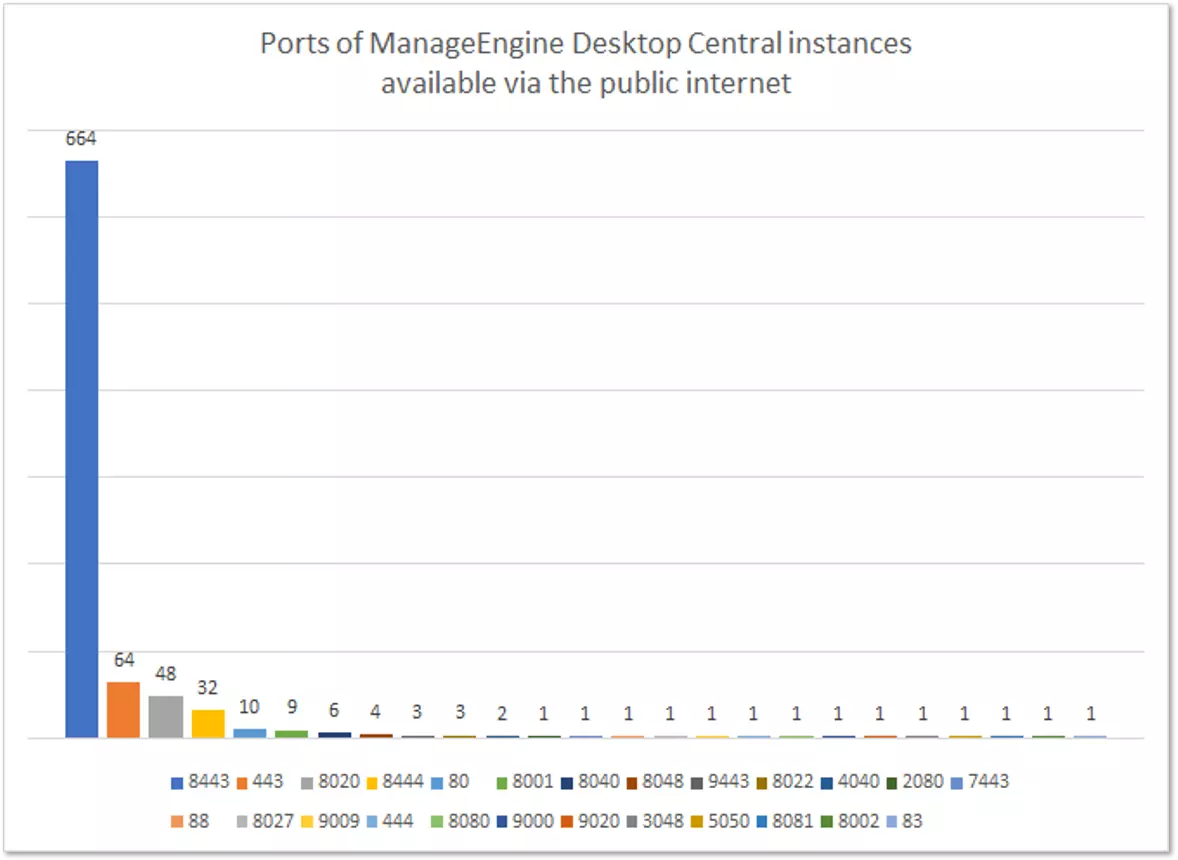1178x860 pixels.
Task: Click the navy legend swatch for 4040
Action: pyautogui.click(x=827, y=783)
